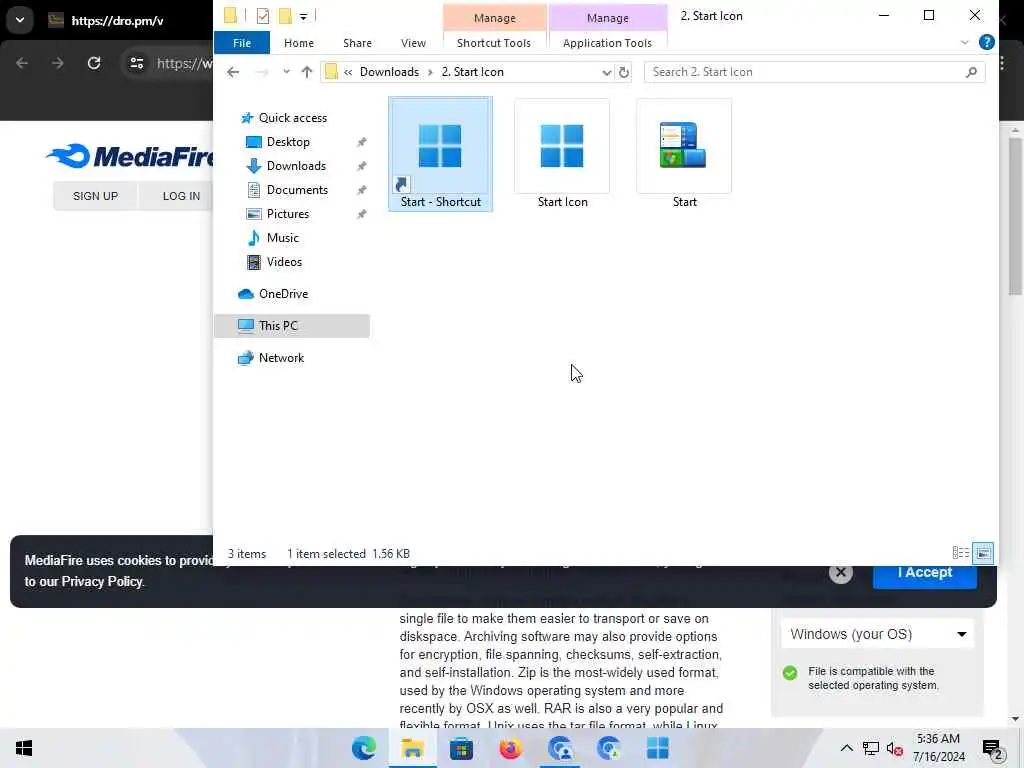Expand the address bar history dropdown

click(x=606, y=72)
